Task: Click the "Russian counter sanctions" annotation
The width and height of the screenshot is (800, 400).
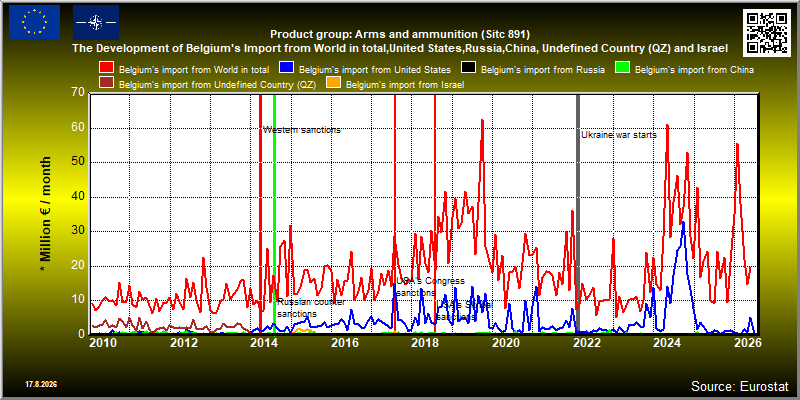Action: (x=312, y=308)
